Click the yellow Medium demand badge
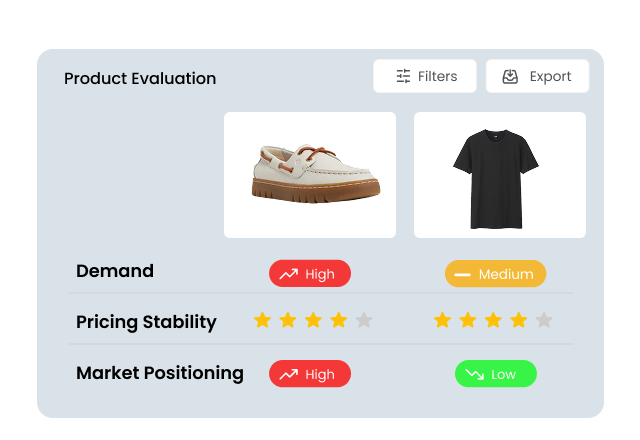The width and height of the screenshot is (640, 440). [x=496, y=274]
